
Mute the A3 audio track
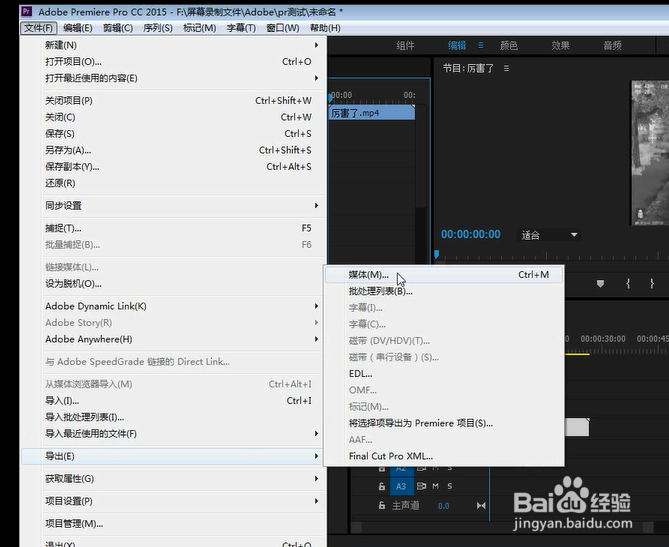click(x=435, y=486)
